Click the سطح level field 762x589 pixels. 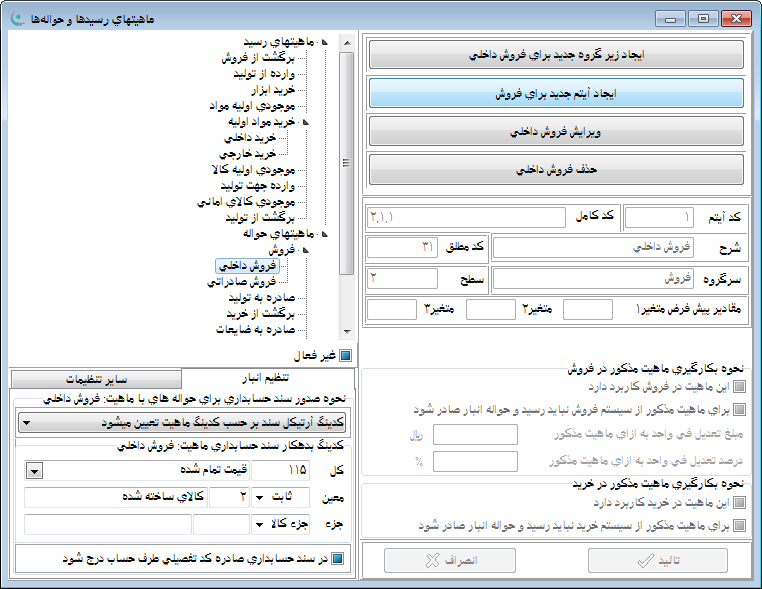pyautogui.click(x=402, y=279)
